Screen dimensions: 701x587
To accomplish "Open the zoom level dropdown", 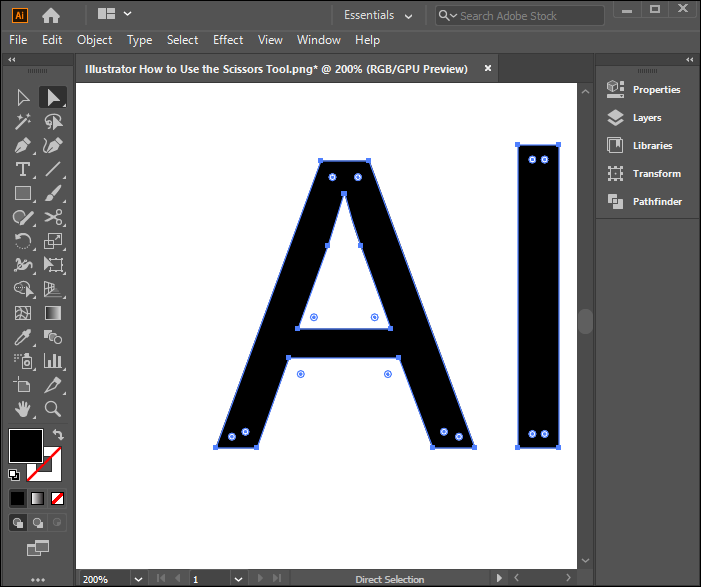I will coord(138,579).
